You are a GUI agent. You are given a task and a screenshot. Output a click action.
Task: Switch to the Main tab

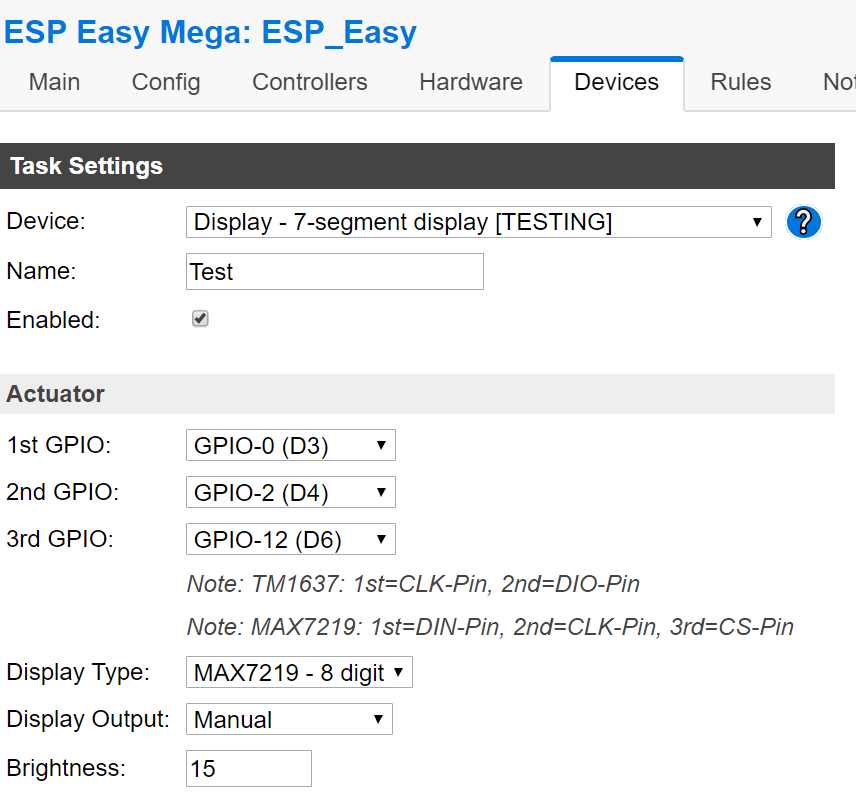coord(55,82)
